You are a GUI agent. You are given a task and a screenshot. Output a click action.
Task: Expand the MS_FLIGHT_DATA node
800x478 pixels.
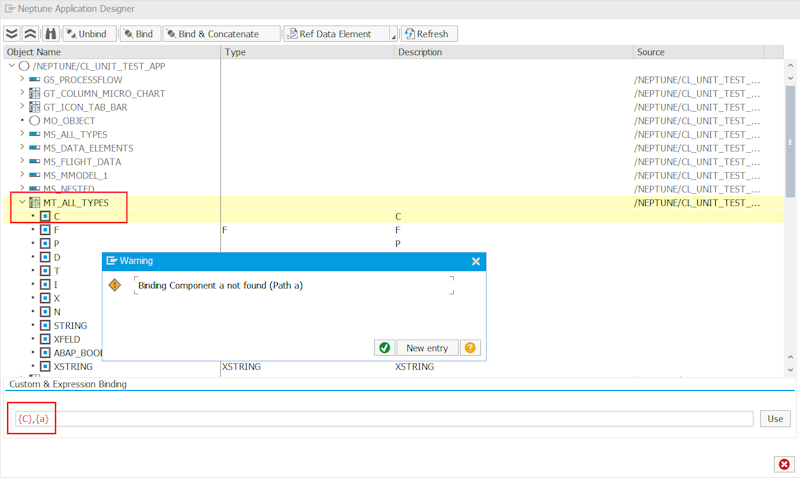point(22,161)
